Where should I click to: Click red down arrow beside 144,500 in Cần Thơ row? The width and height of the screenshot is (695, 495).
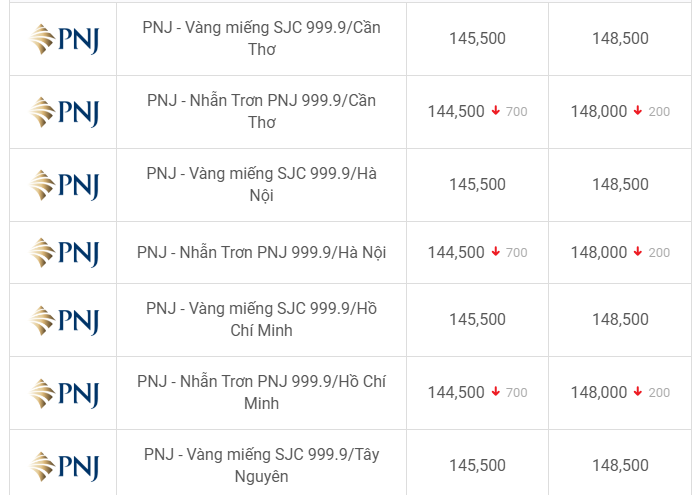pos(496,111)
